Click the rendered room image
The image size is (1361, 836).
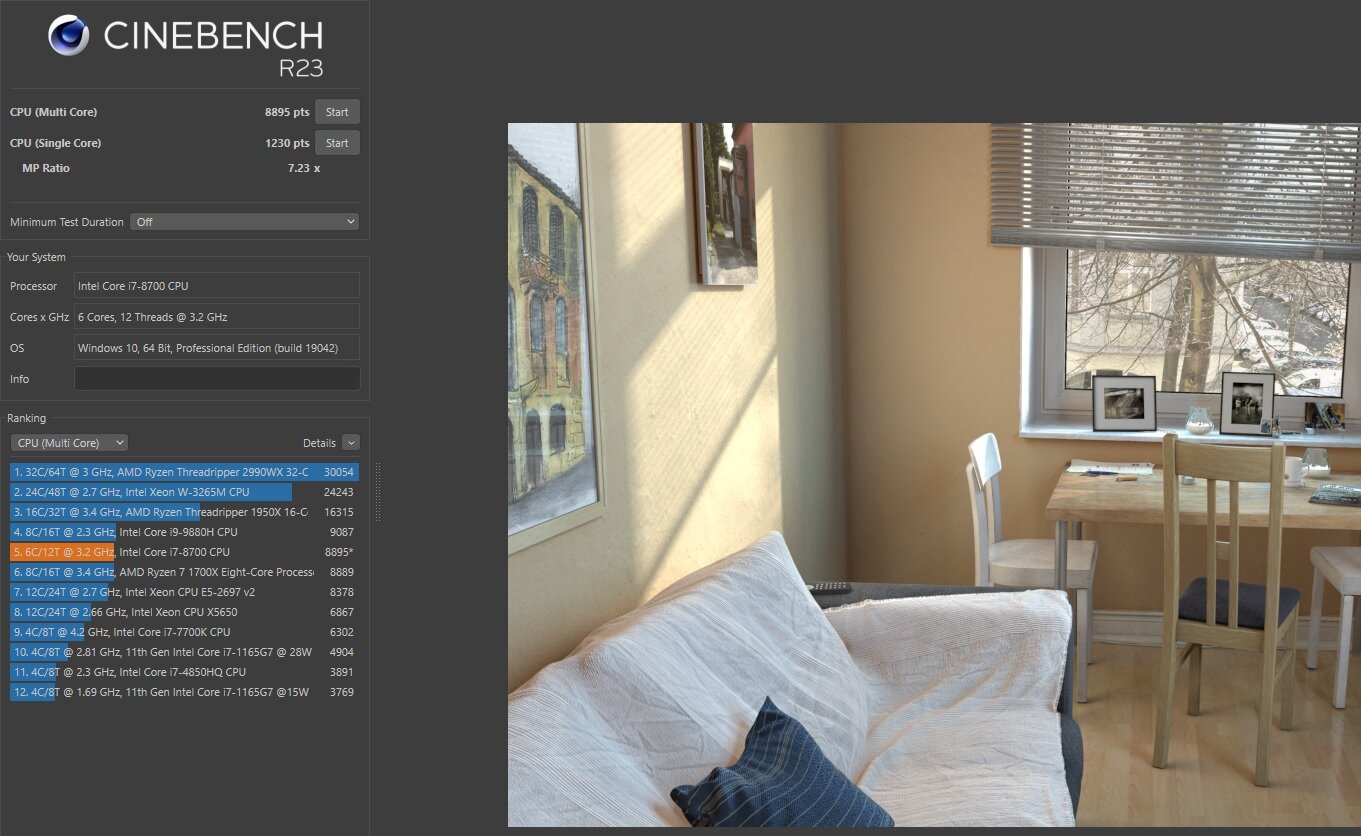[x=934, y=475]
